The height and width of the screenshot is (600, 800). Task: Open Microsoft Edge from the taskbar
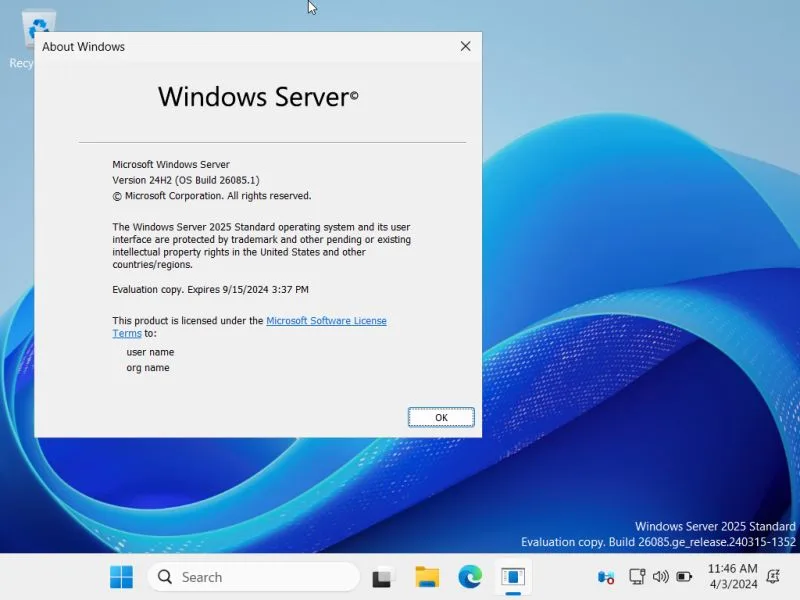(470, 577)
